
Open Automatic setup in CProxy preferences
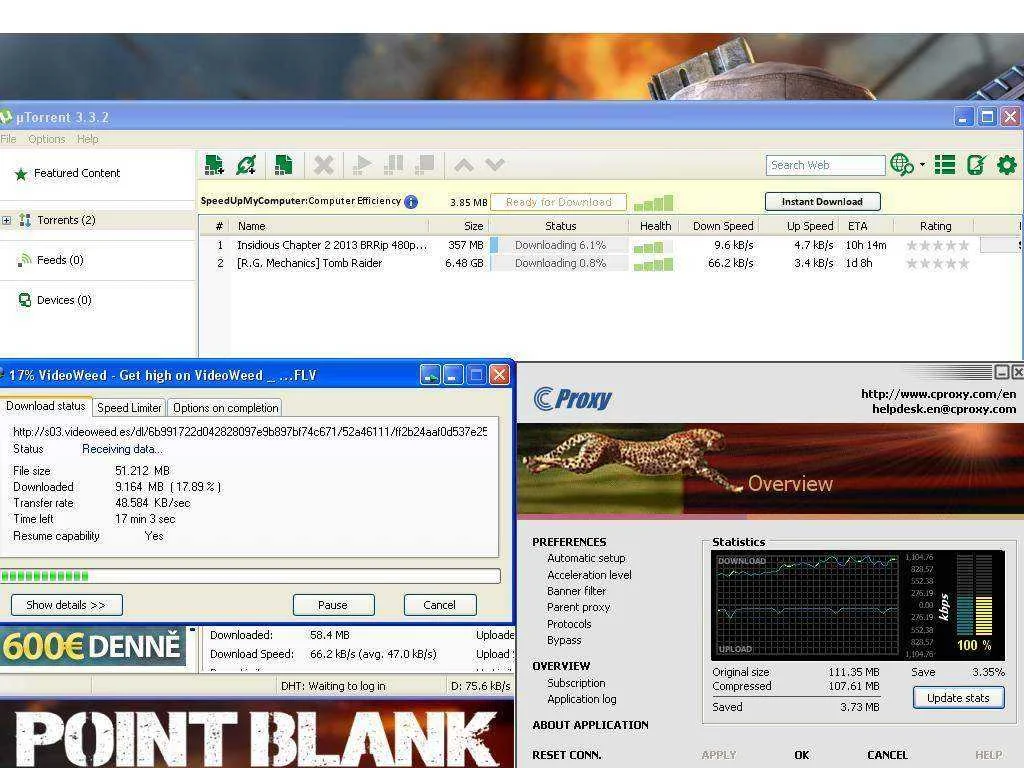(586, 558)
